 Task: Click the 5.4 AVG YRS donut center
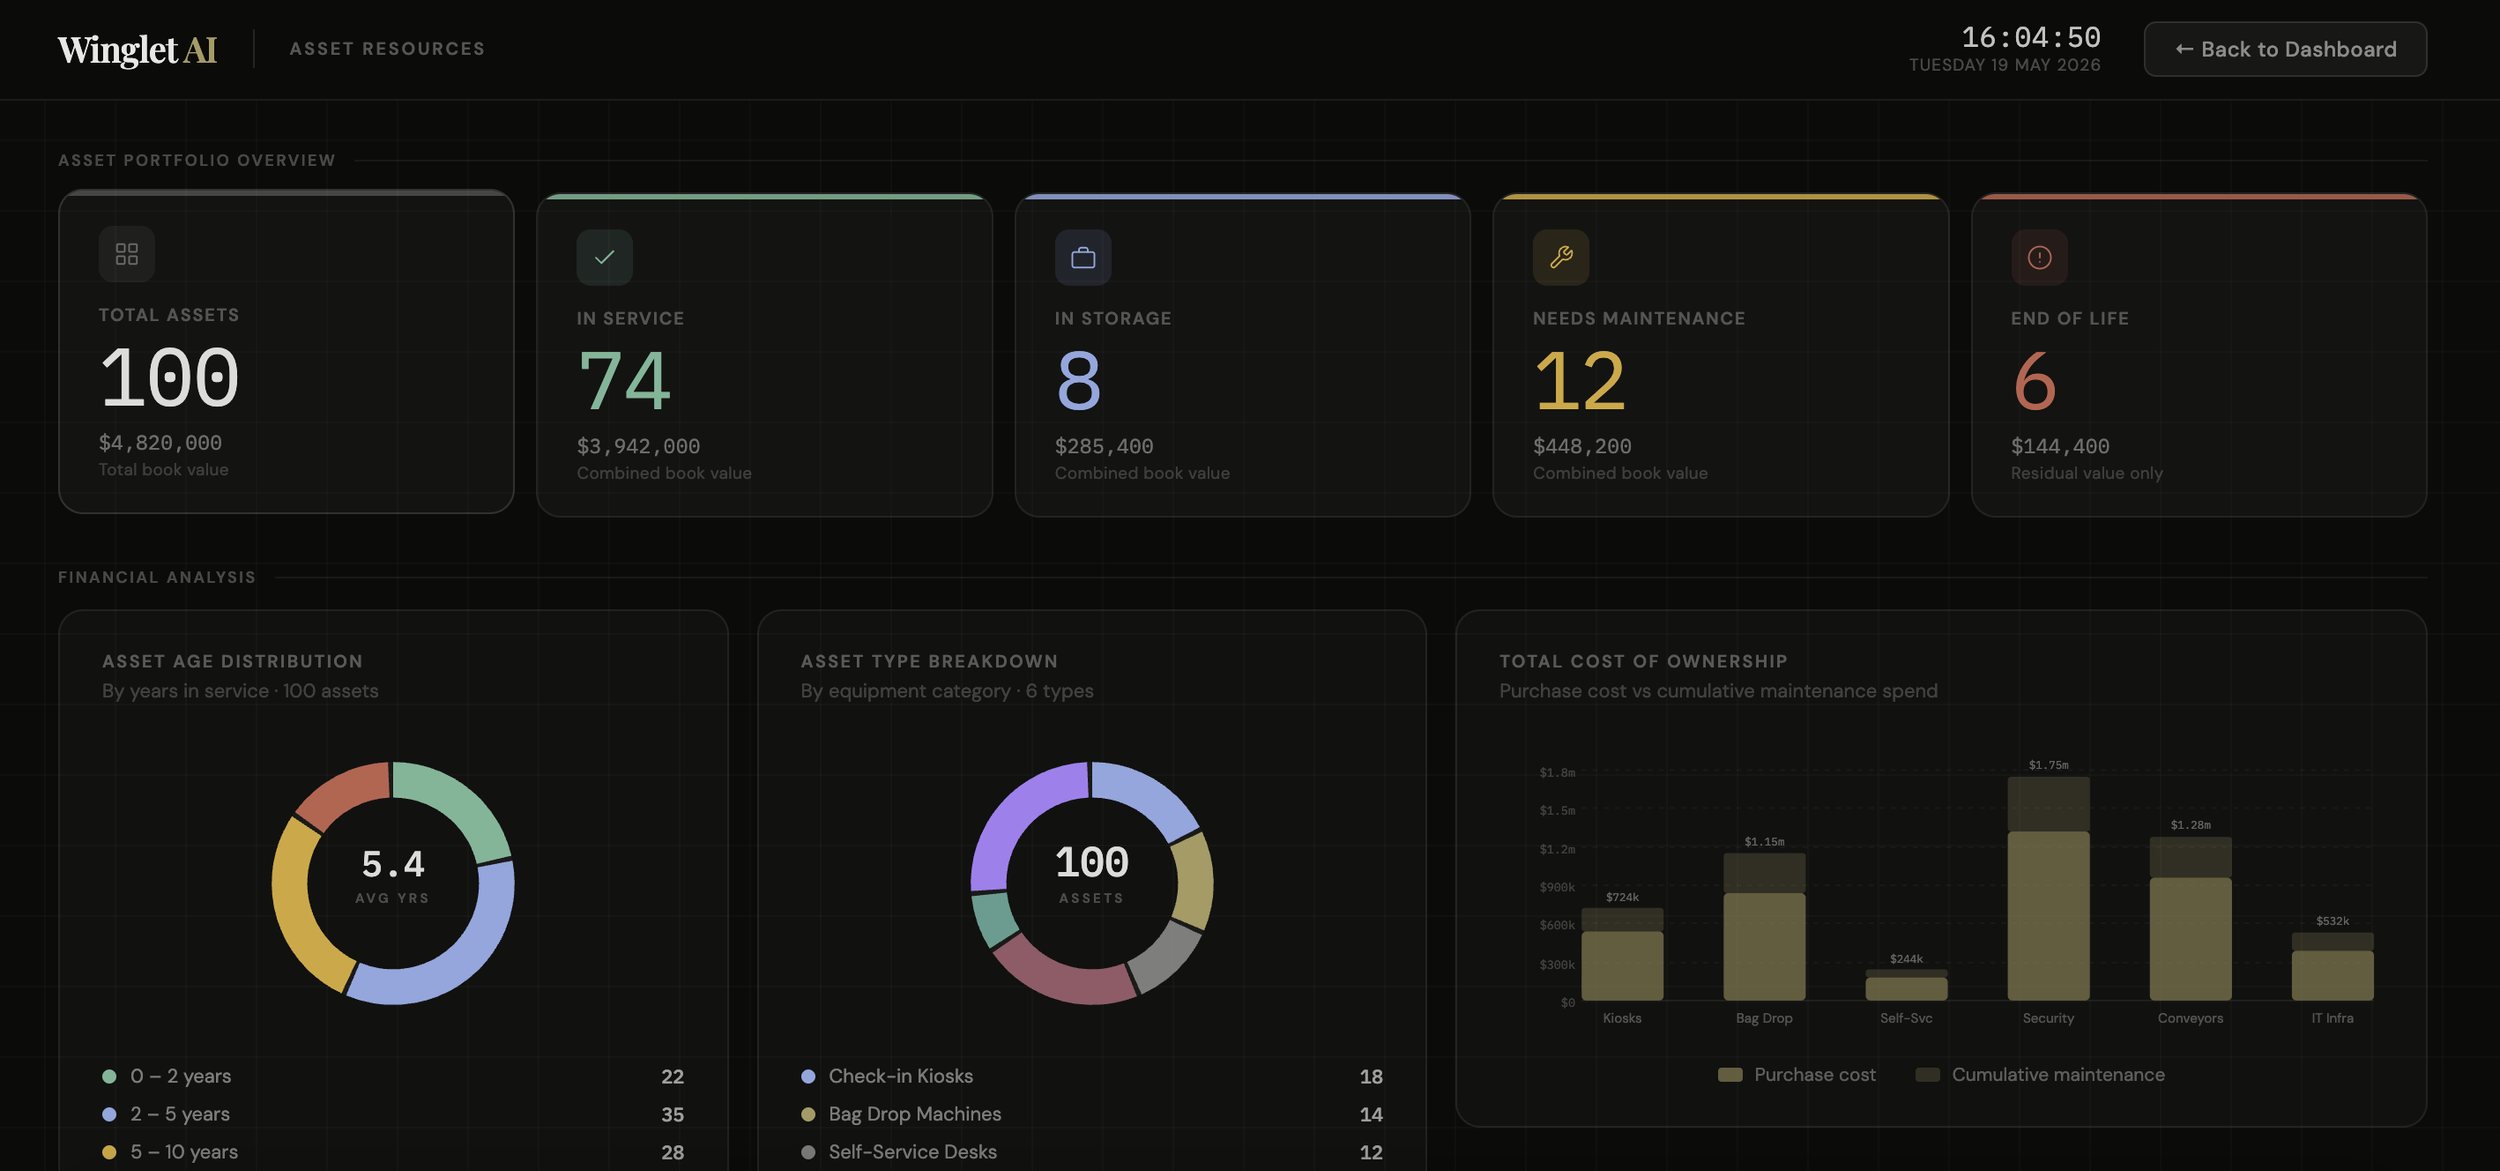[x=393, y=876]
